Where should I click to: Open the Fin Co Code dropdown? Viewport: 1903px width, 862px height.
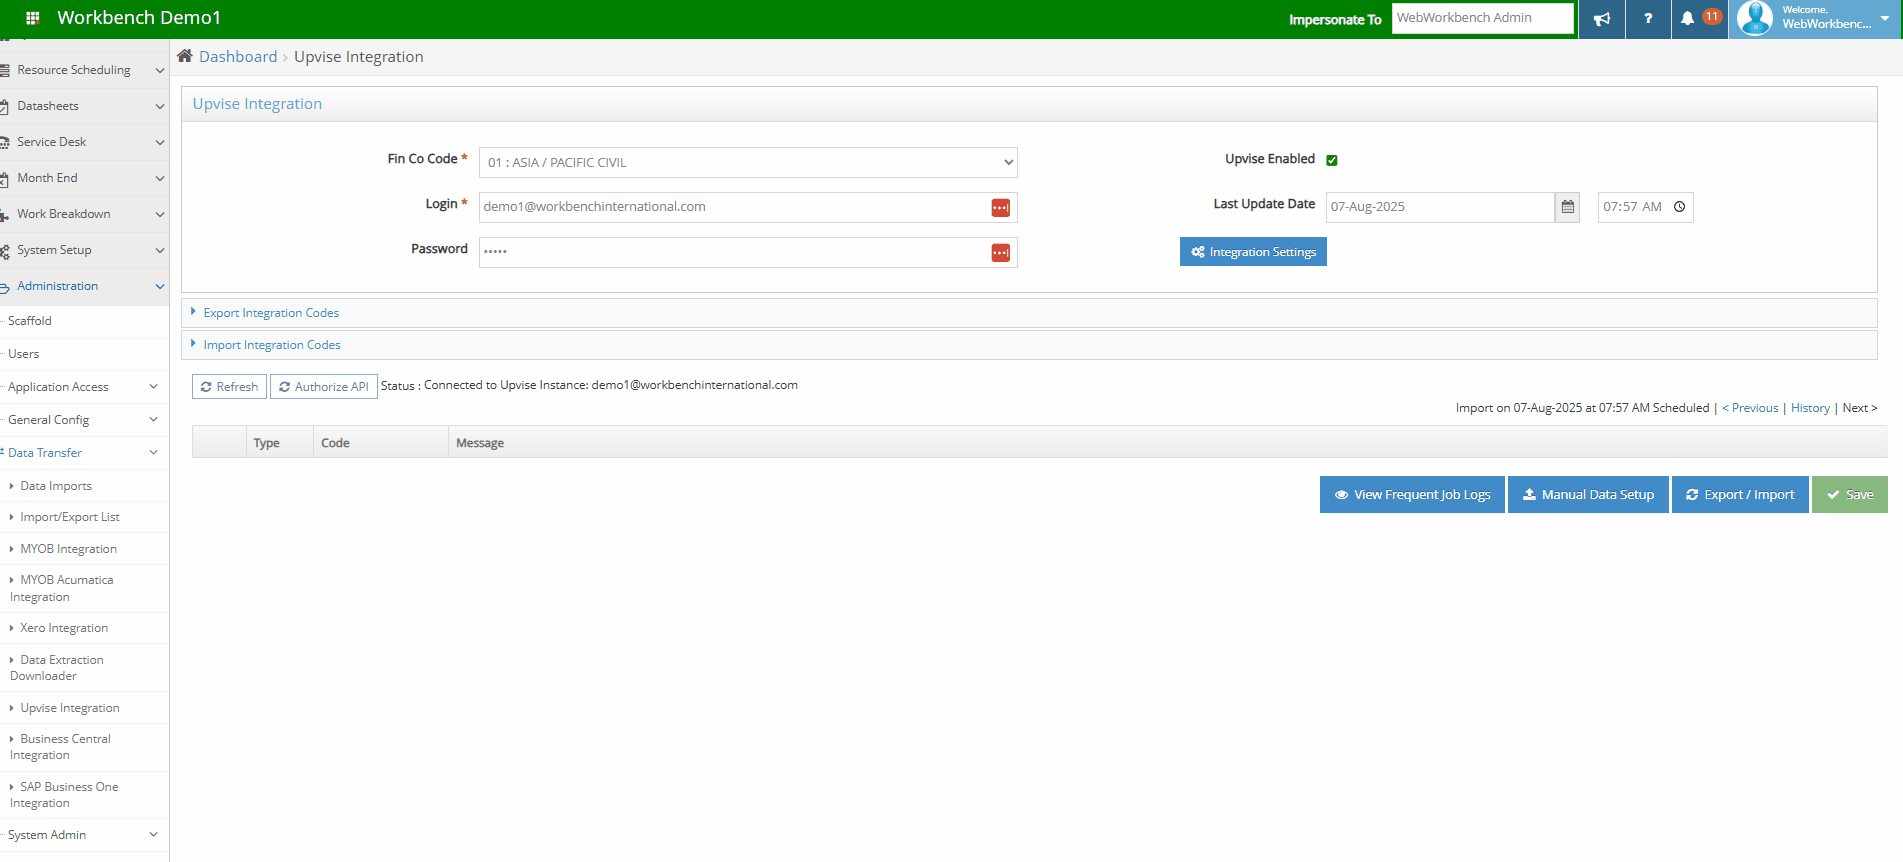748,162
